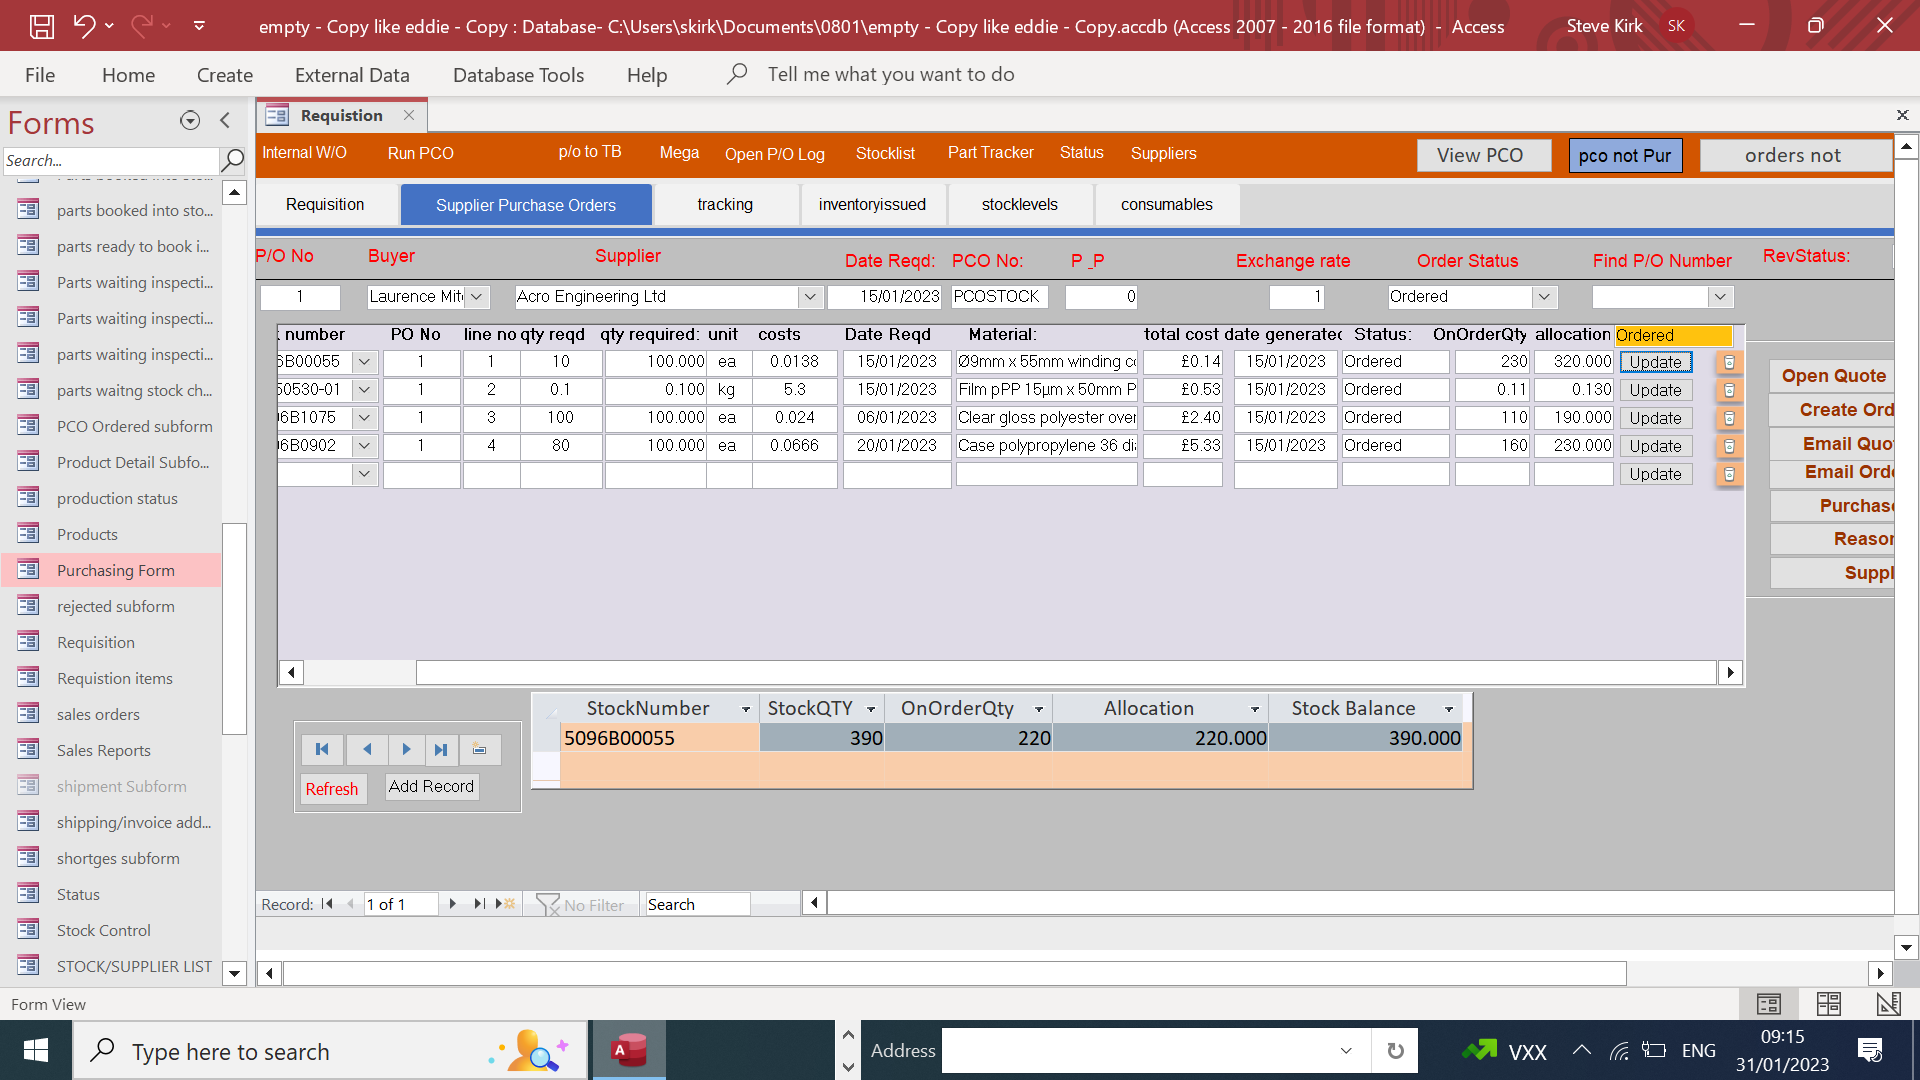
Task: Open the Windows Start menu
Action: (36, 1050)
